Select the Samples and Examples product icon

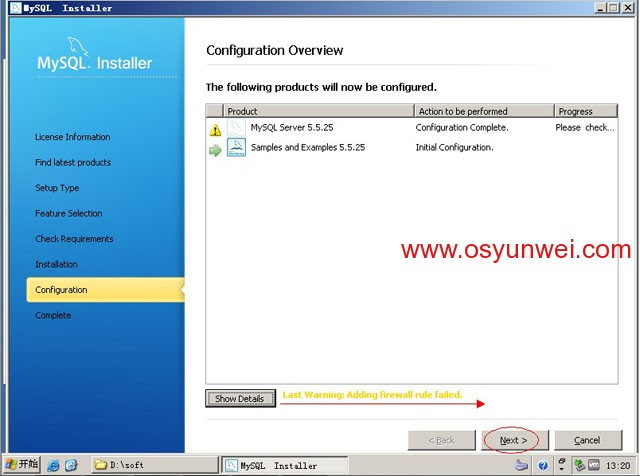(236, 147)
